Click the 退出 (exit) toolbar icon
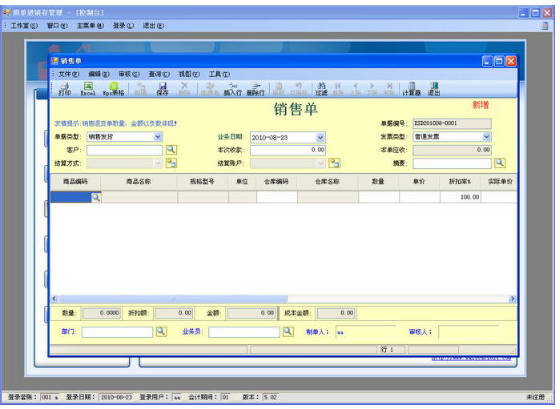Viewport: 560px width, 409px height. pos(434,89)
